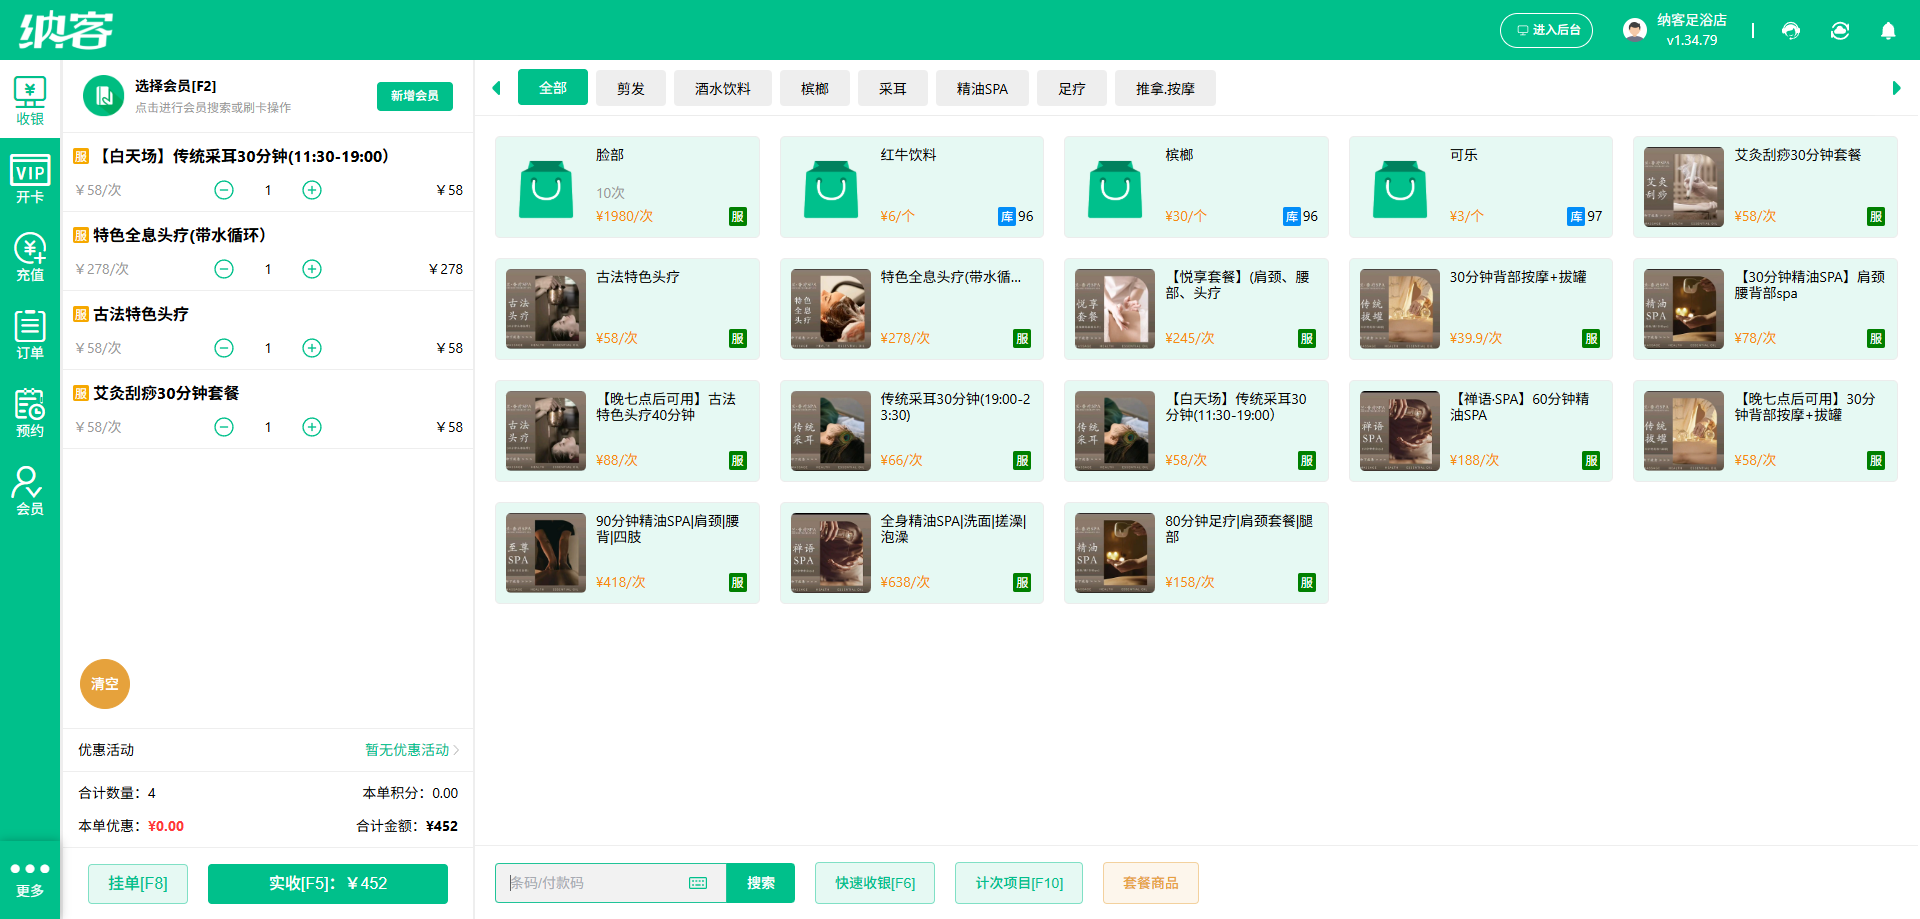The image size is (1920, 919).
Task: Add 传统采耳30分钟(19:00-23:30) card
Action: click(x=912, y=431)
